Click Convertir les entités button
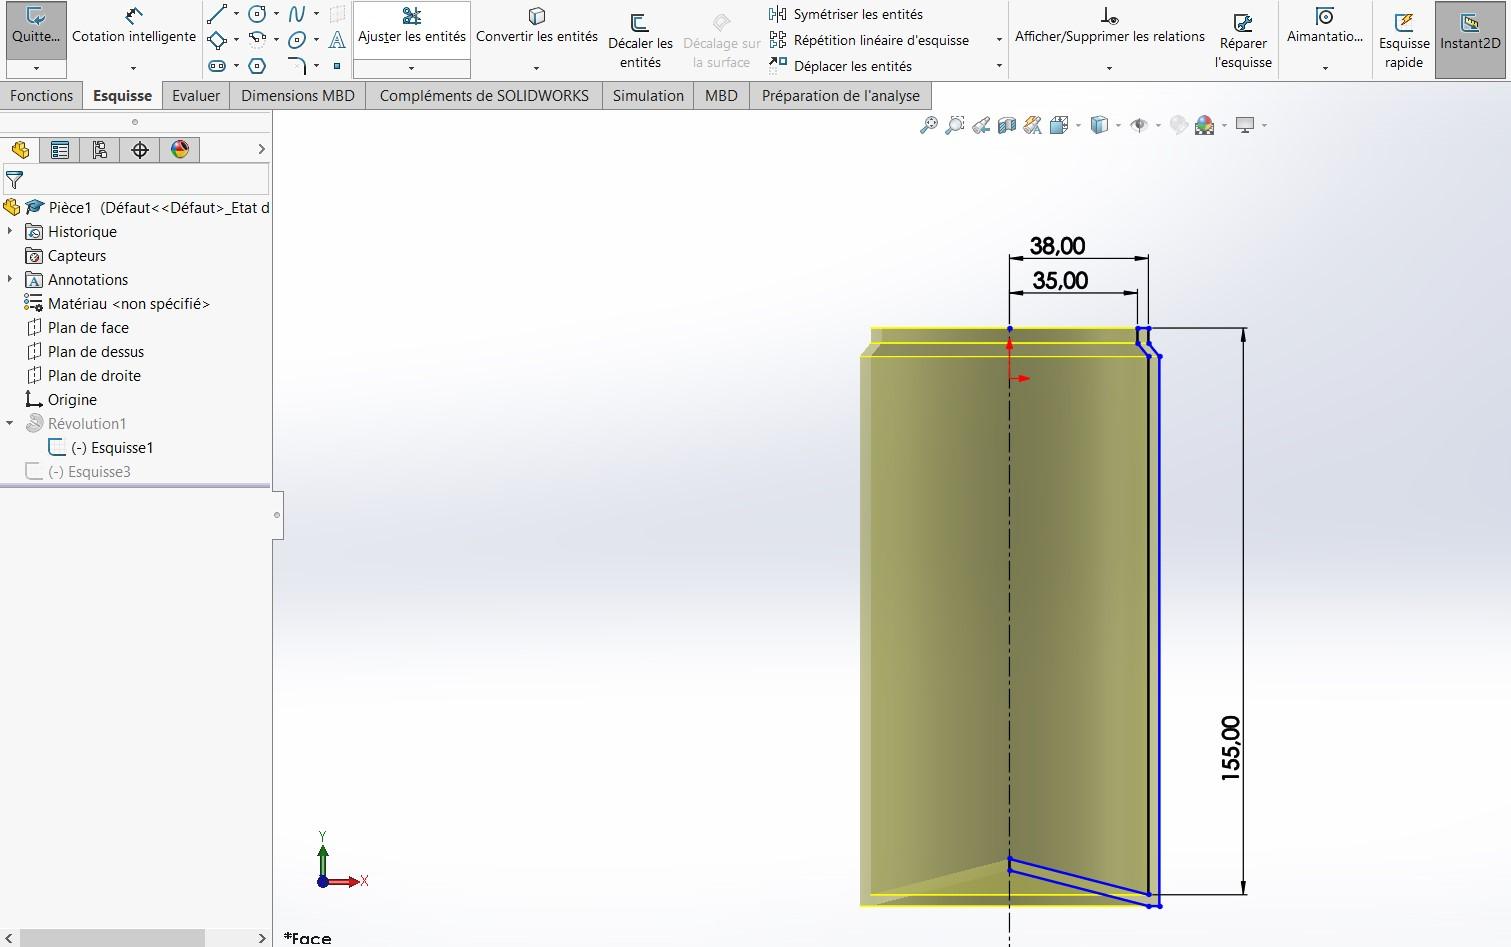 pos(536,28)
